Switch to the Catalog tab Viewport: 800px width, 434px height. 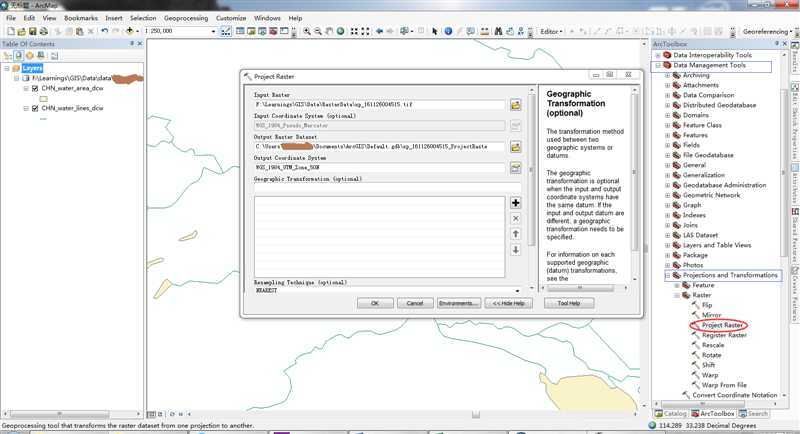pos(671,414)
